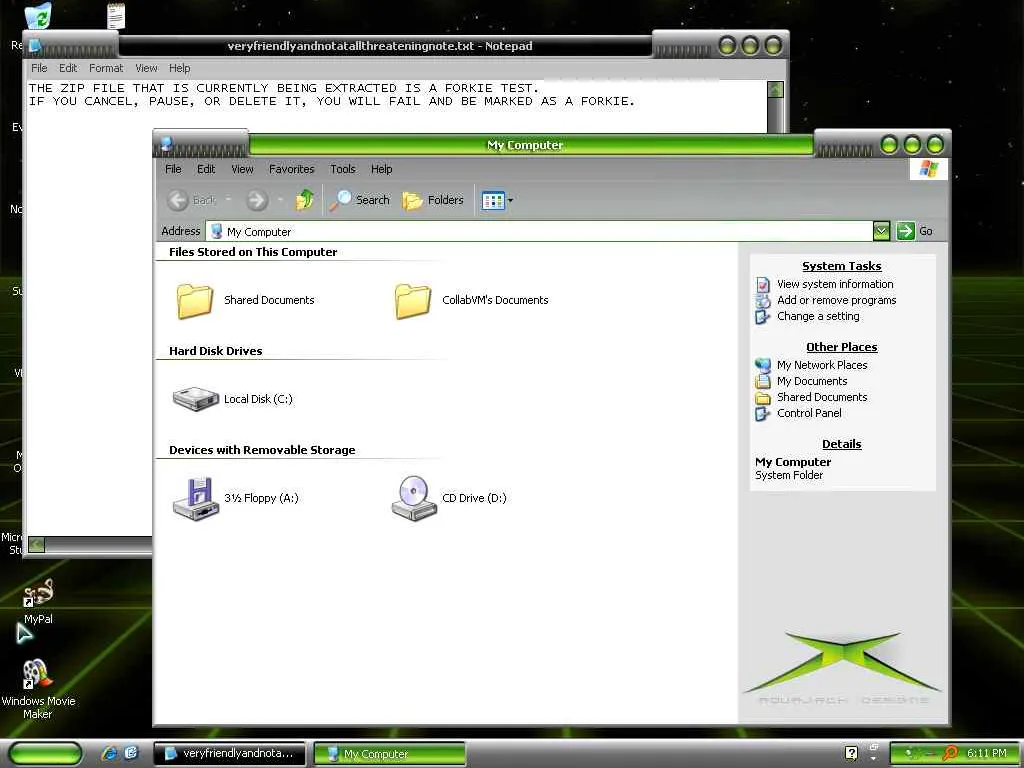Select the Recycle Bin desktop icon
The image size is (1024, 768).
pos(37,16)
